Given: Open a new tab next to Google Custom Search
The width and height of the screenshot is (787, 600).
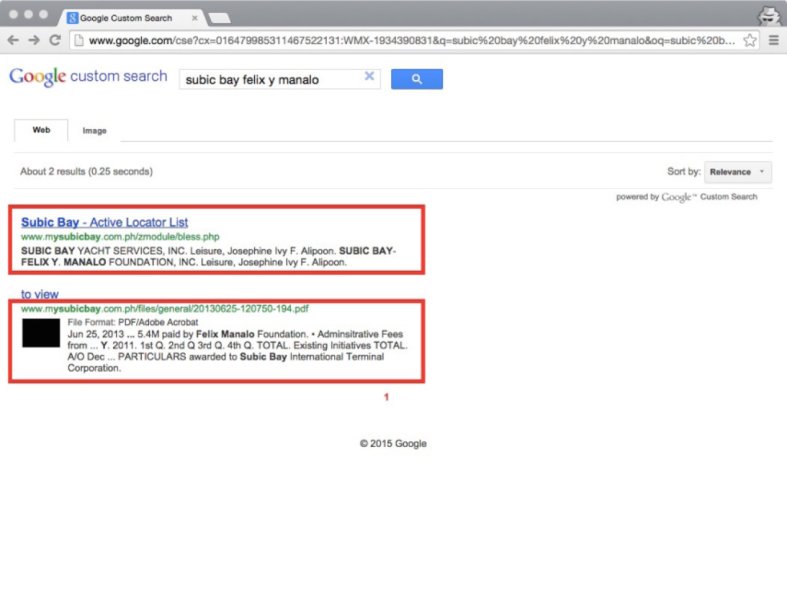Looking at the screenshot, I should pos(219,19).
